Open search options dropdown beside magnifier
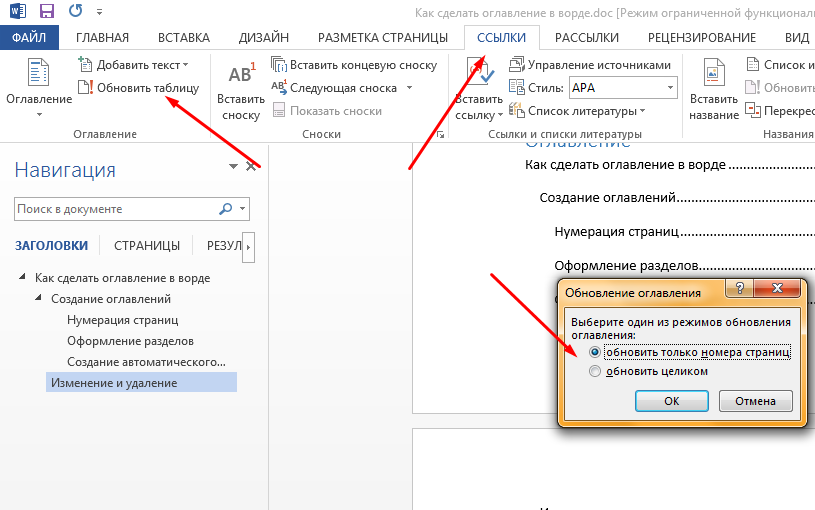 pyautogui.click(x=242, y=209)
